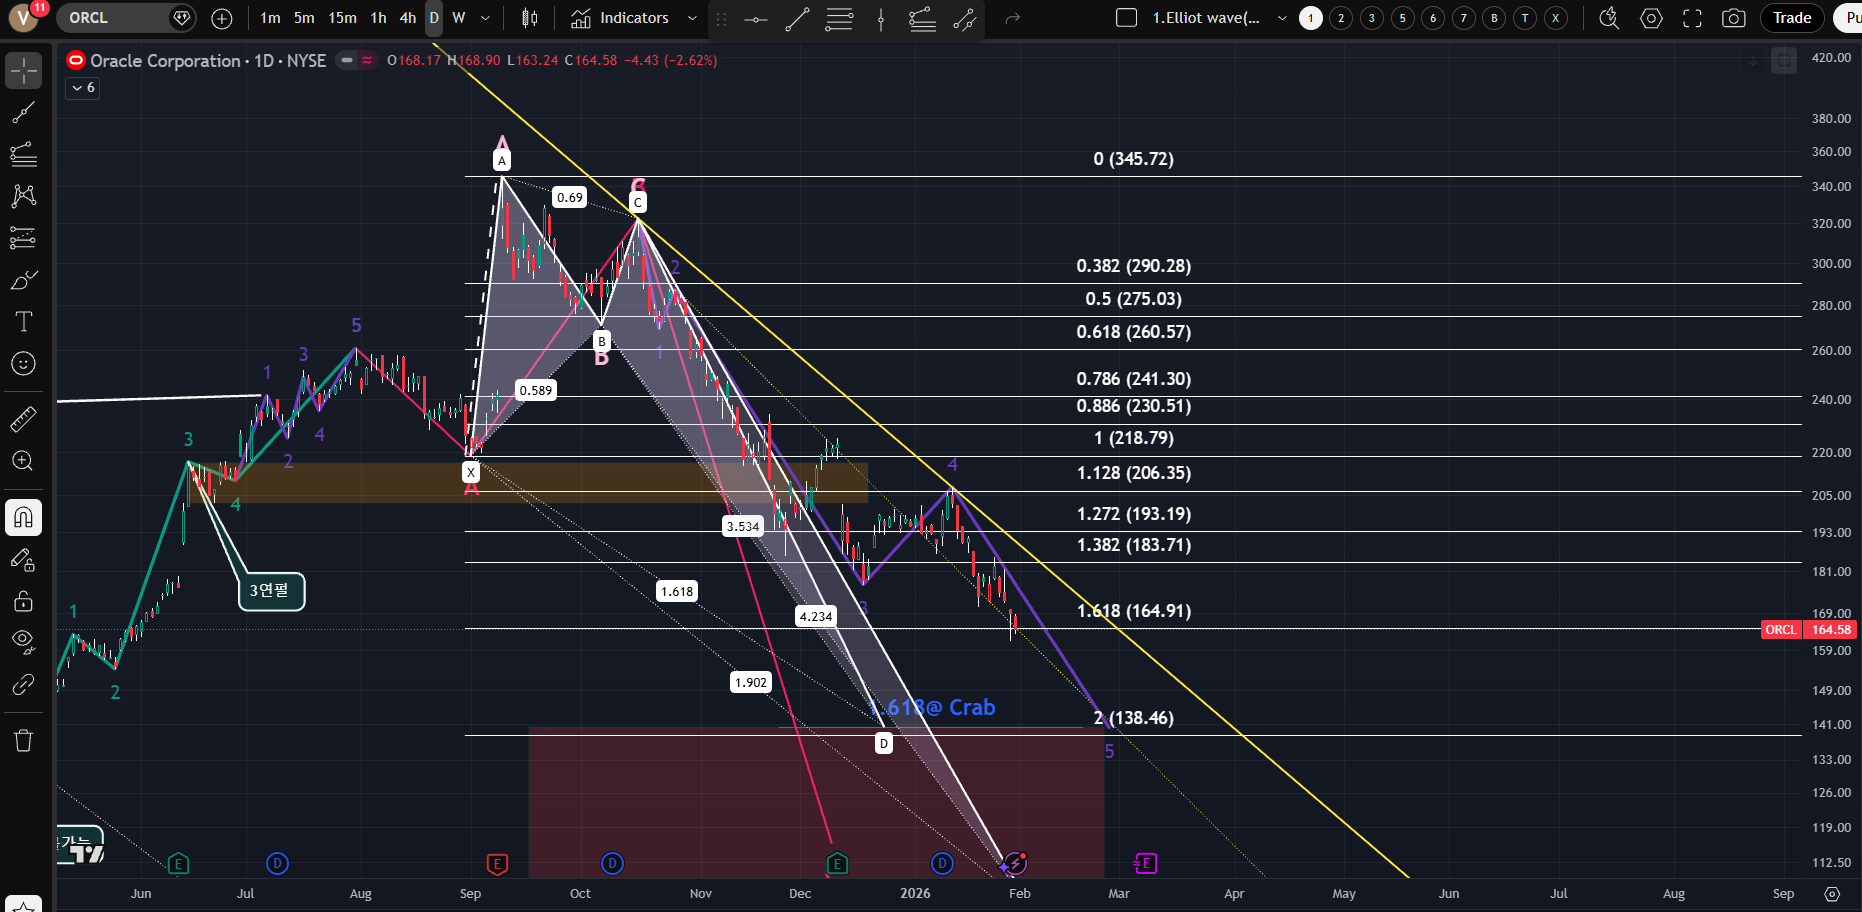Open the text annotation tool
Screen dimensions: 1862x912
(x=23, y=321)
